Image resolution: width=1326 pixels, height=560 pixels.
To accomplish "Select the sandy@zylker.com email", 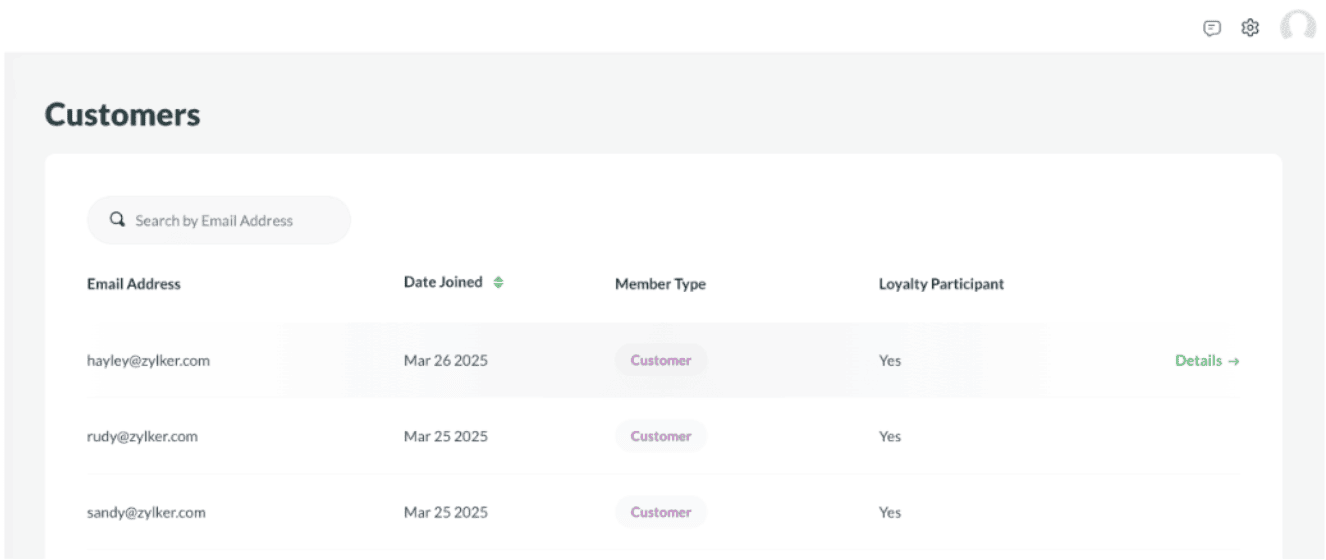I will coord(146,513).
